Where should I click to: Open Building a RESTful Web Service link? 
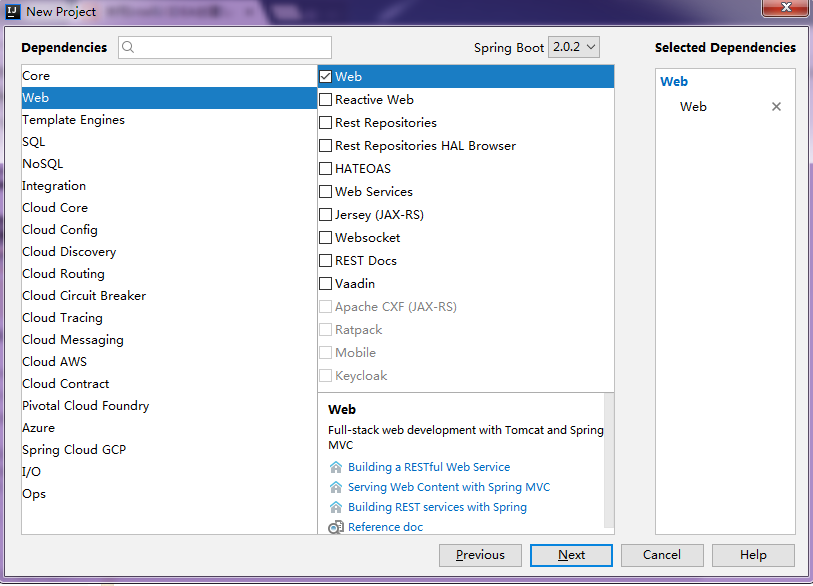pyautogui.click(x=429, y=467)
